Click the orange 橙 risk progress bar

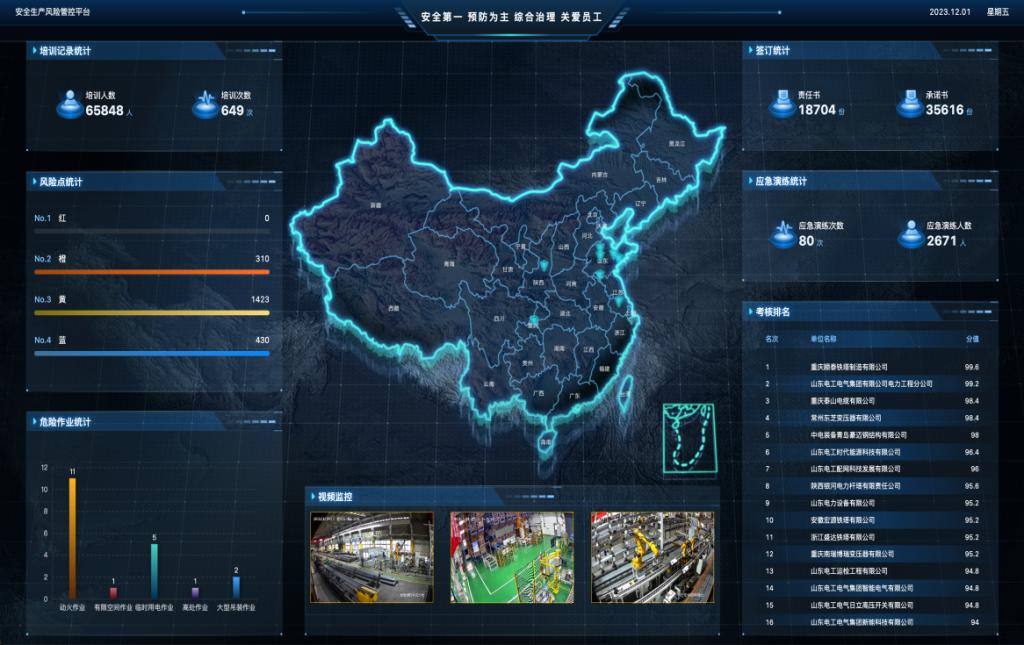click(150, 272)
